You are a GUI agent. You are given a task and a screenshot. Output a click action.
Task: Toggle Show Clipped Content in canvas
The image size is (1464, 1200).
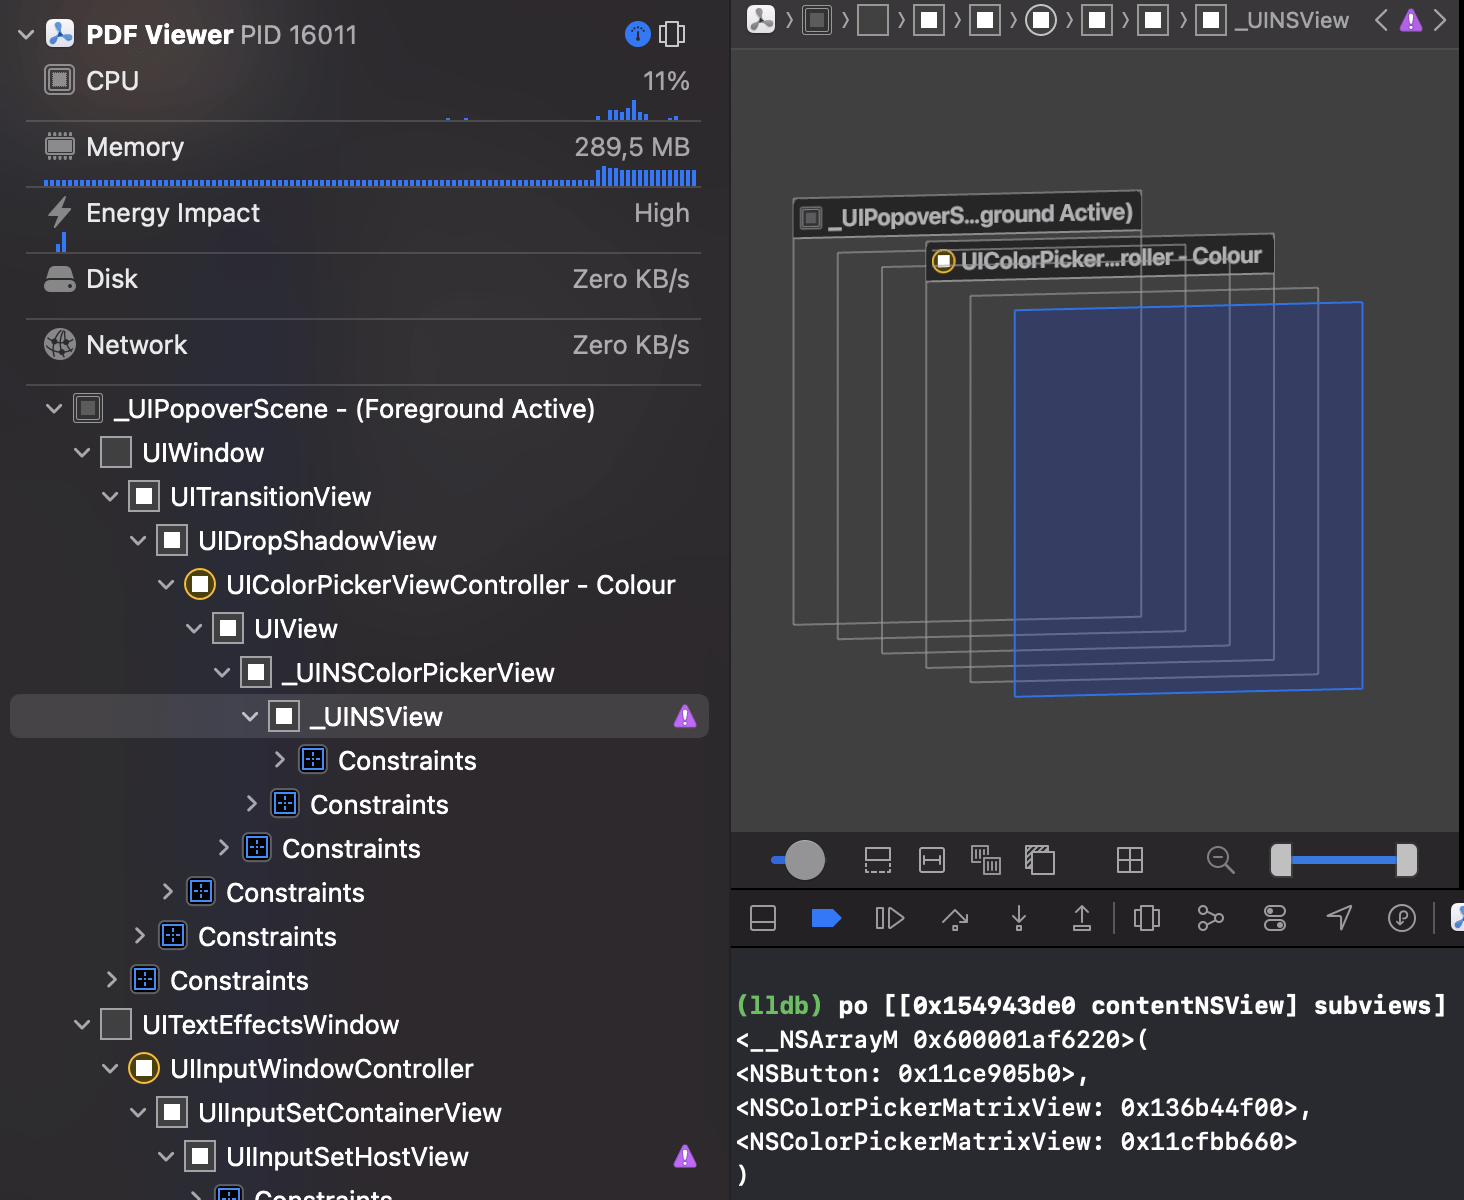(878, 860)
